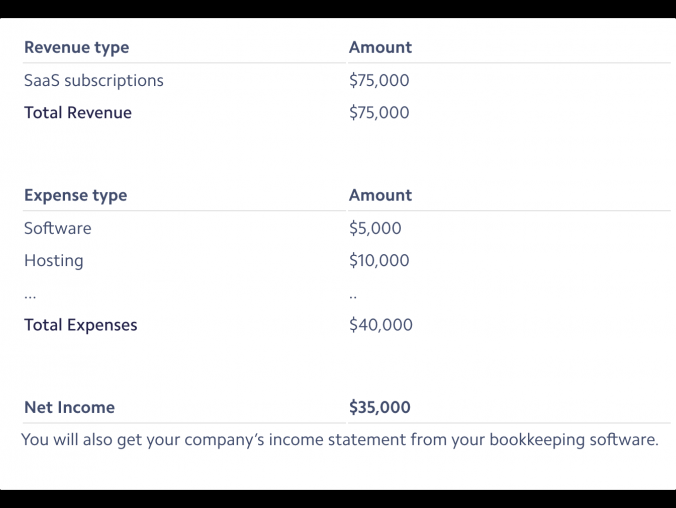Click the two-dot amount placeholder
The image size is (676, 508).
point(353,295)
